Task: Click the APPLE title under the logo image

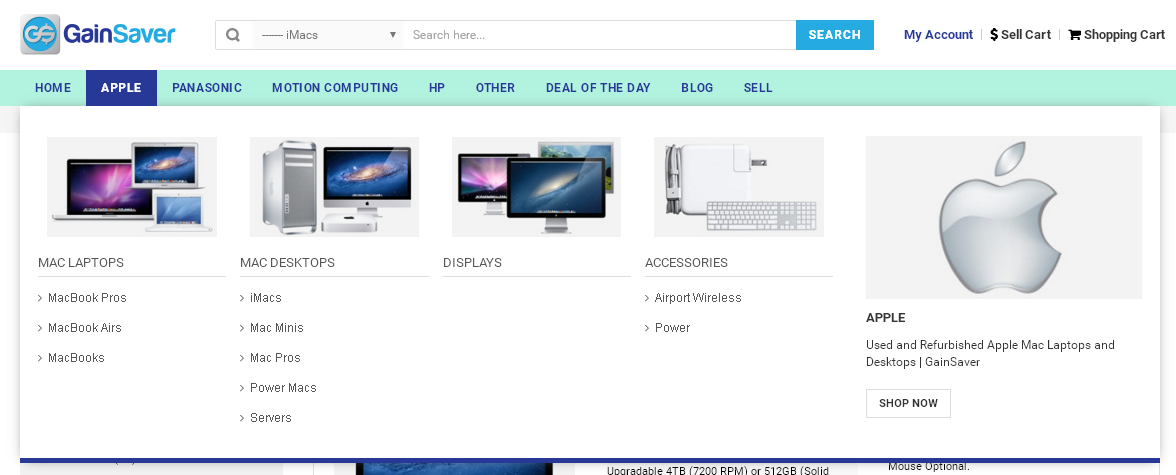Action: [886, 318]
